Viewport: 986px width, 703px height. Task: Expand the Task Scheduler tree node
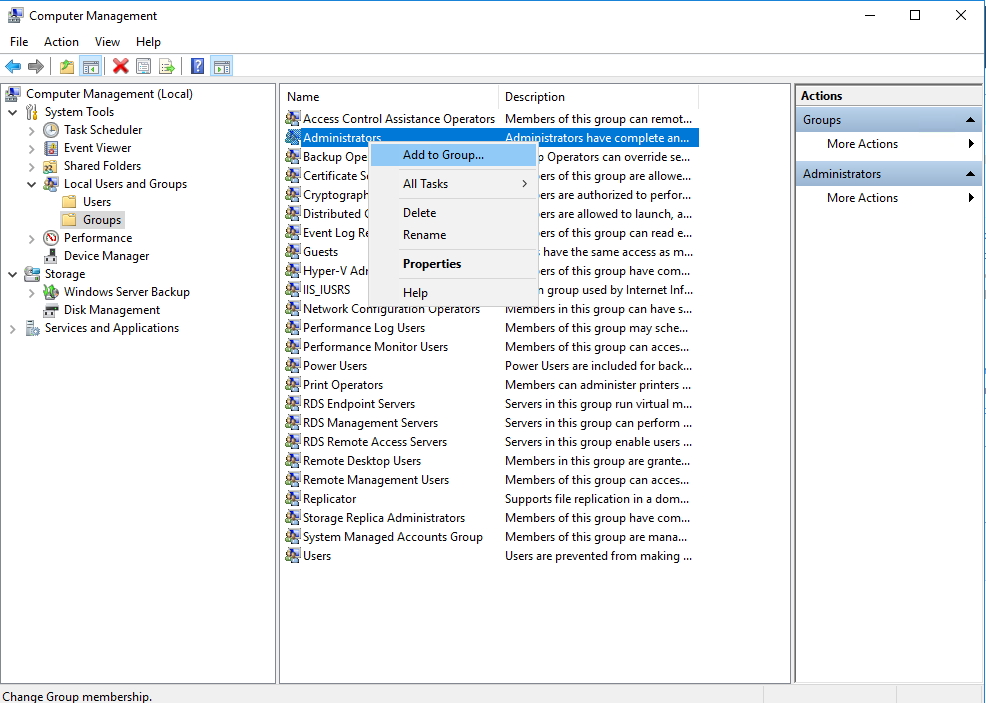click(32, 130)
